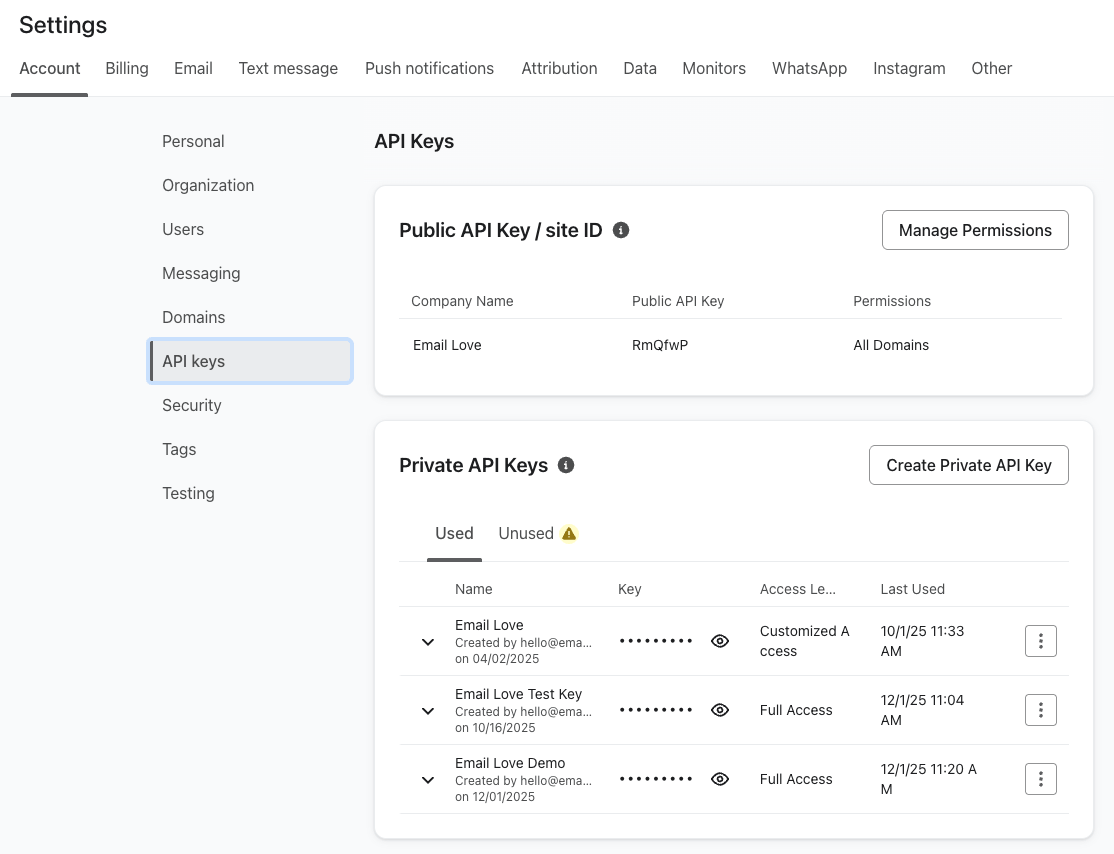The width and height of the screenshot is (1114, 854).
Task: Open Security in sidebar
Action: pyautogui.click(x=192, y=405)
